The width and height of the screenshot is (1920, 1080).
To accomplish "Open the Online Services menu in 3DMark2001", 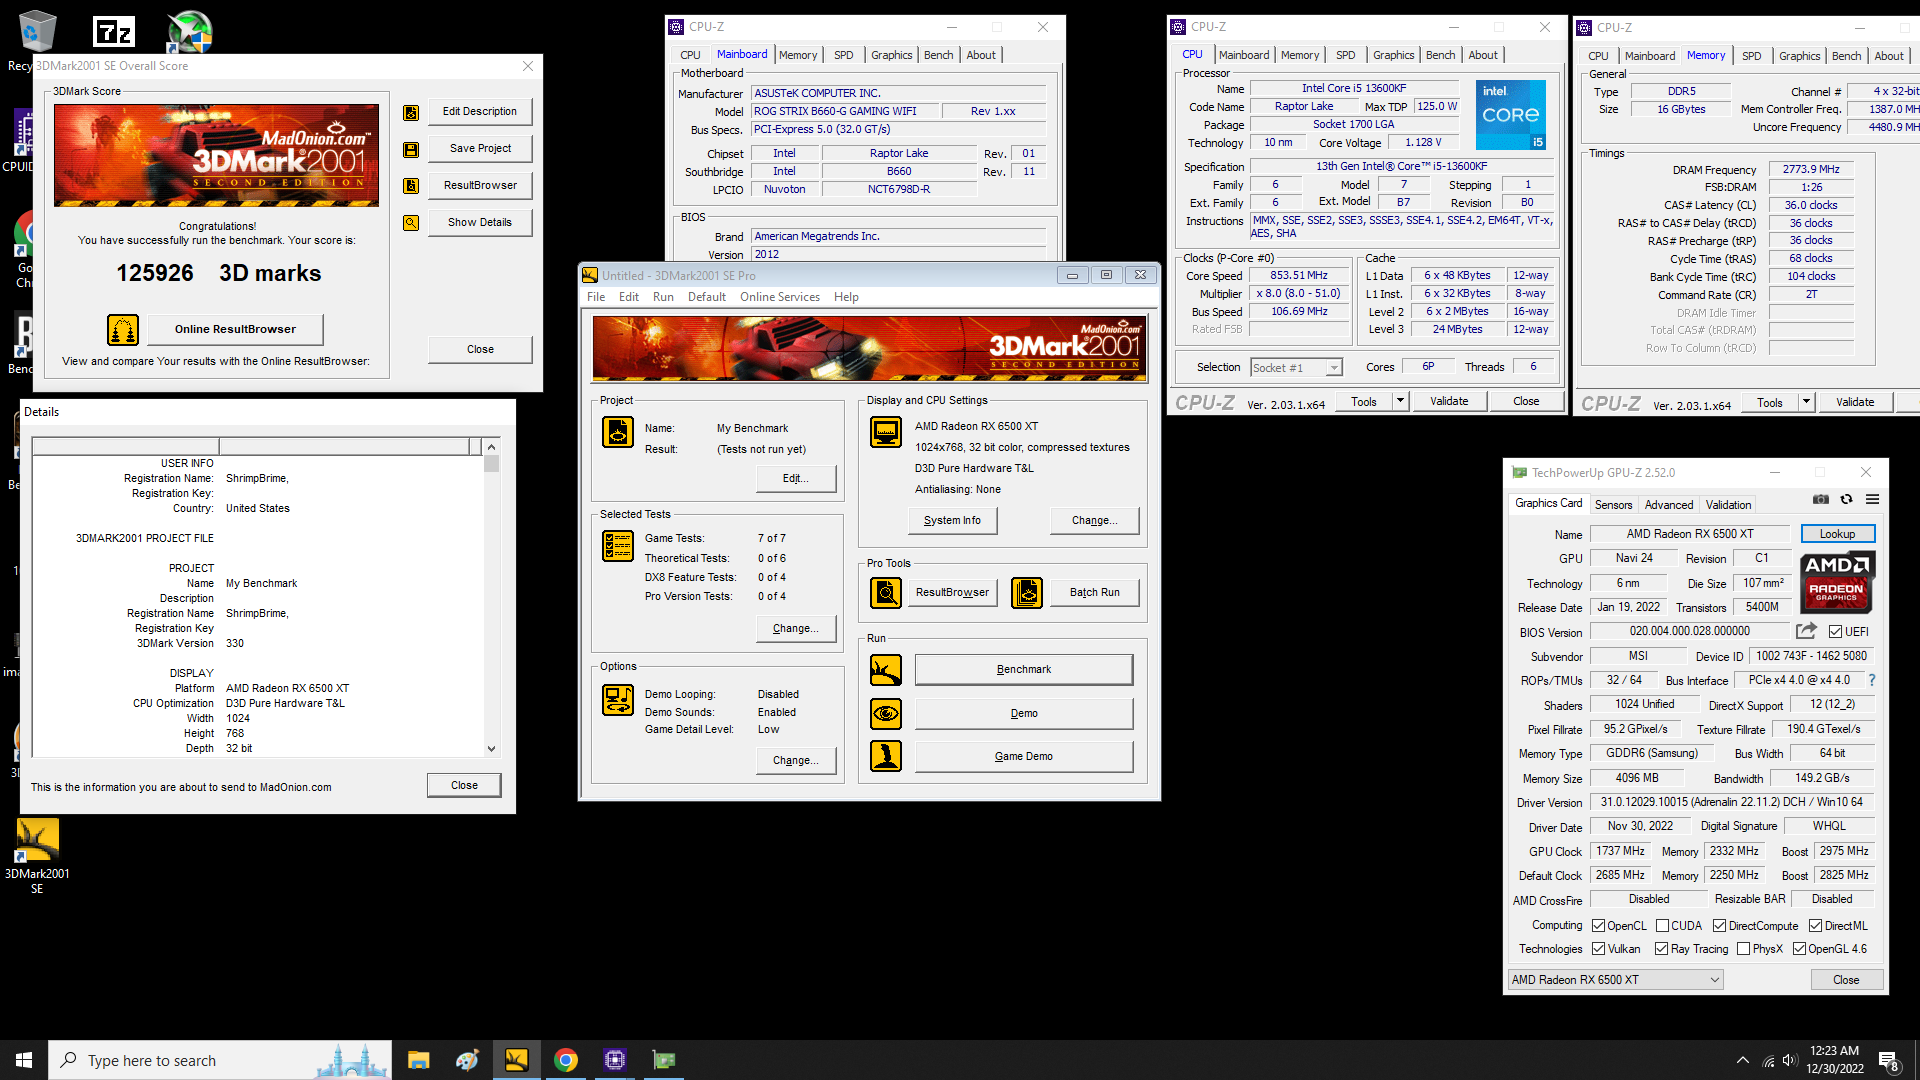I will click(x=779, y=297).
